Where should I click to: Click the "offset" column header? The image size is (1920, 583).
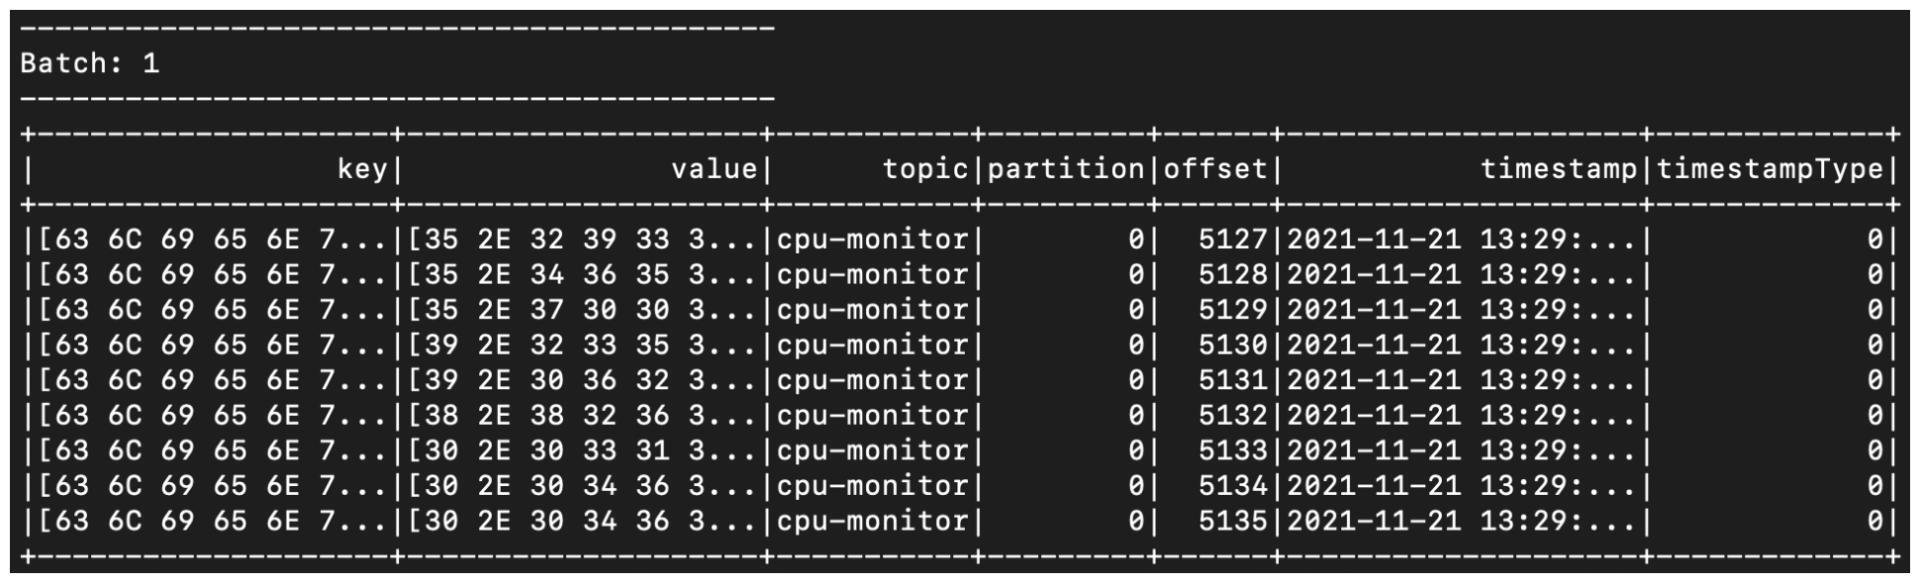click(x=1215, y=169)
